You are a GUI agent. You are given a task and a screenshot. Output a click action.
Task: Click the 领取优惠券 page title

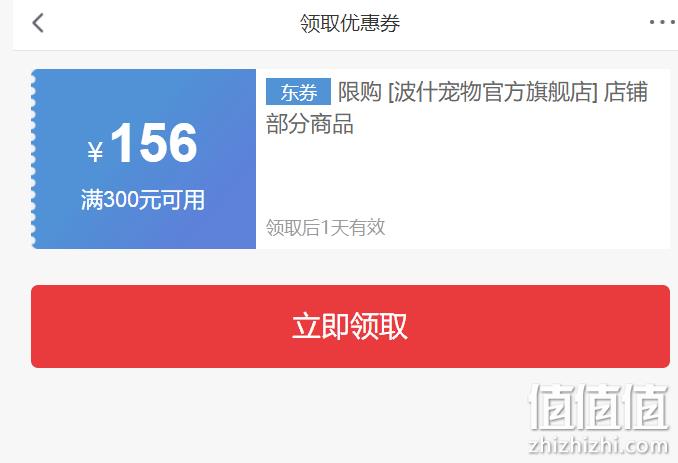click(x=350, y=23)
